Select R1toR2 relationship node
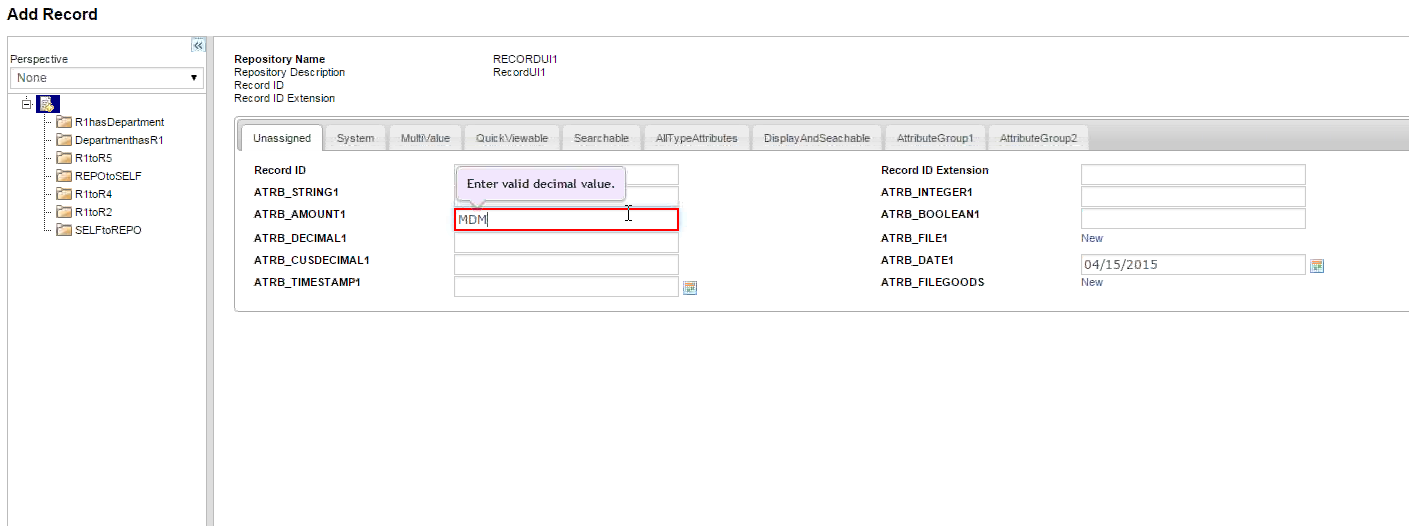Screen dimensions: 1409x526 click(94, 212)
